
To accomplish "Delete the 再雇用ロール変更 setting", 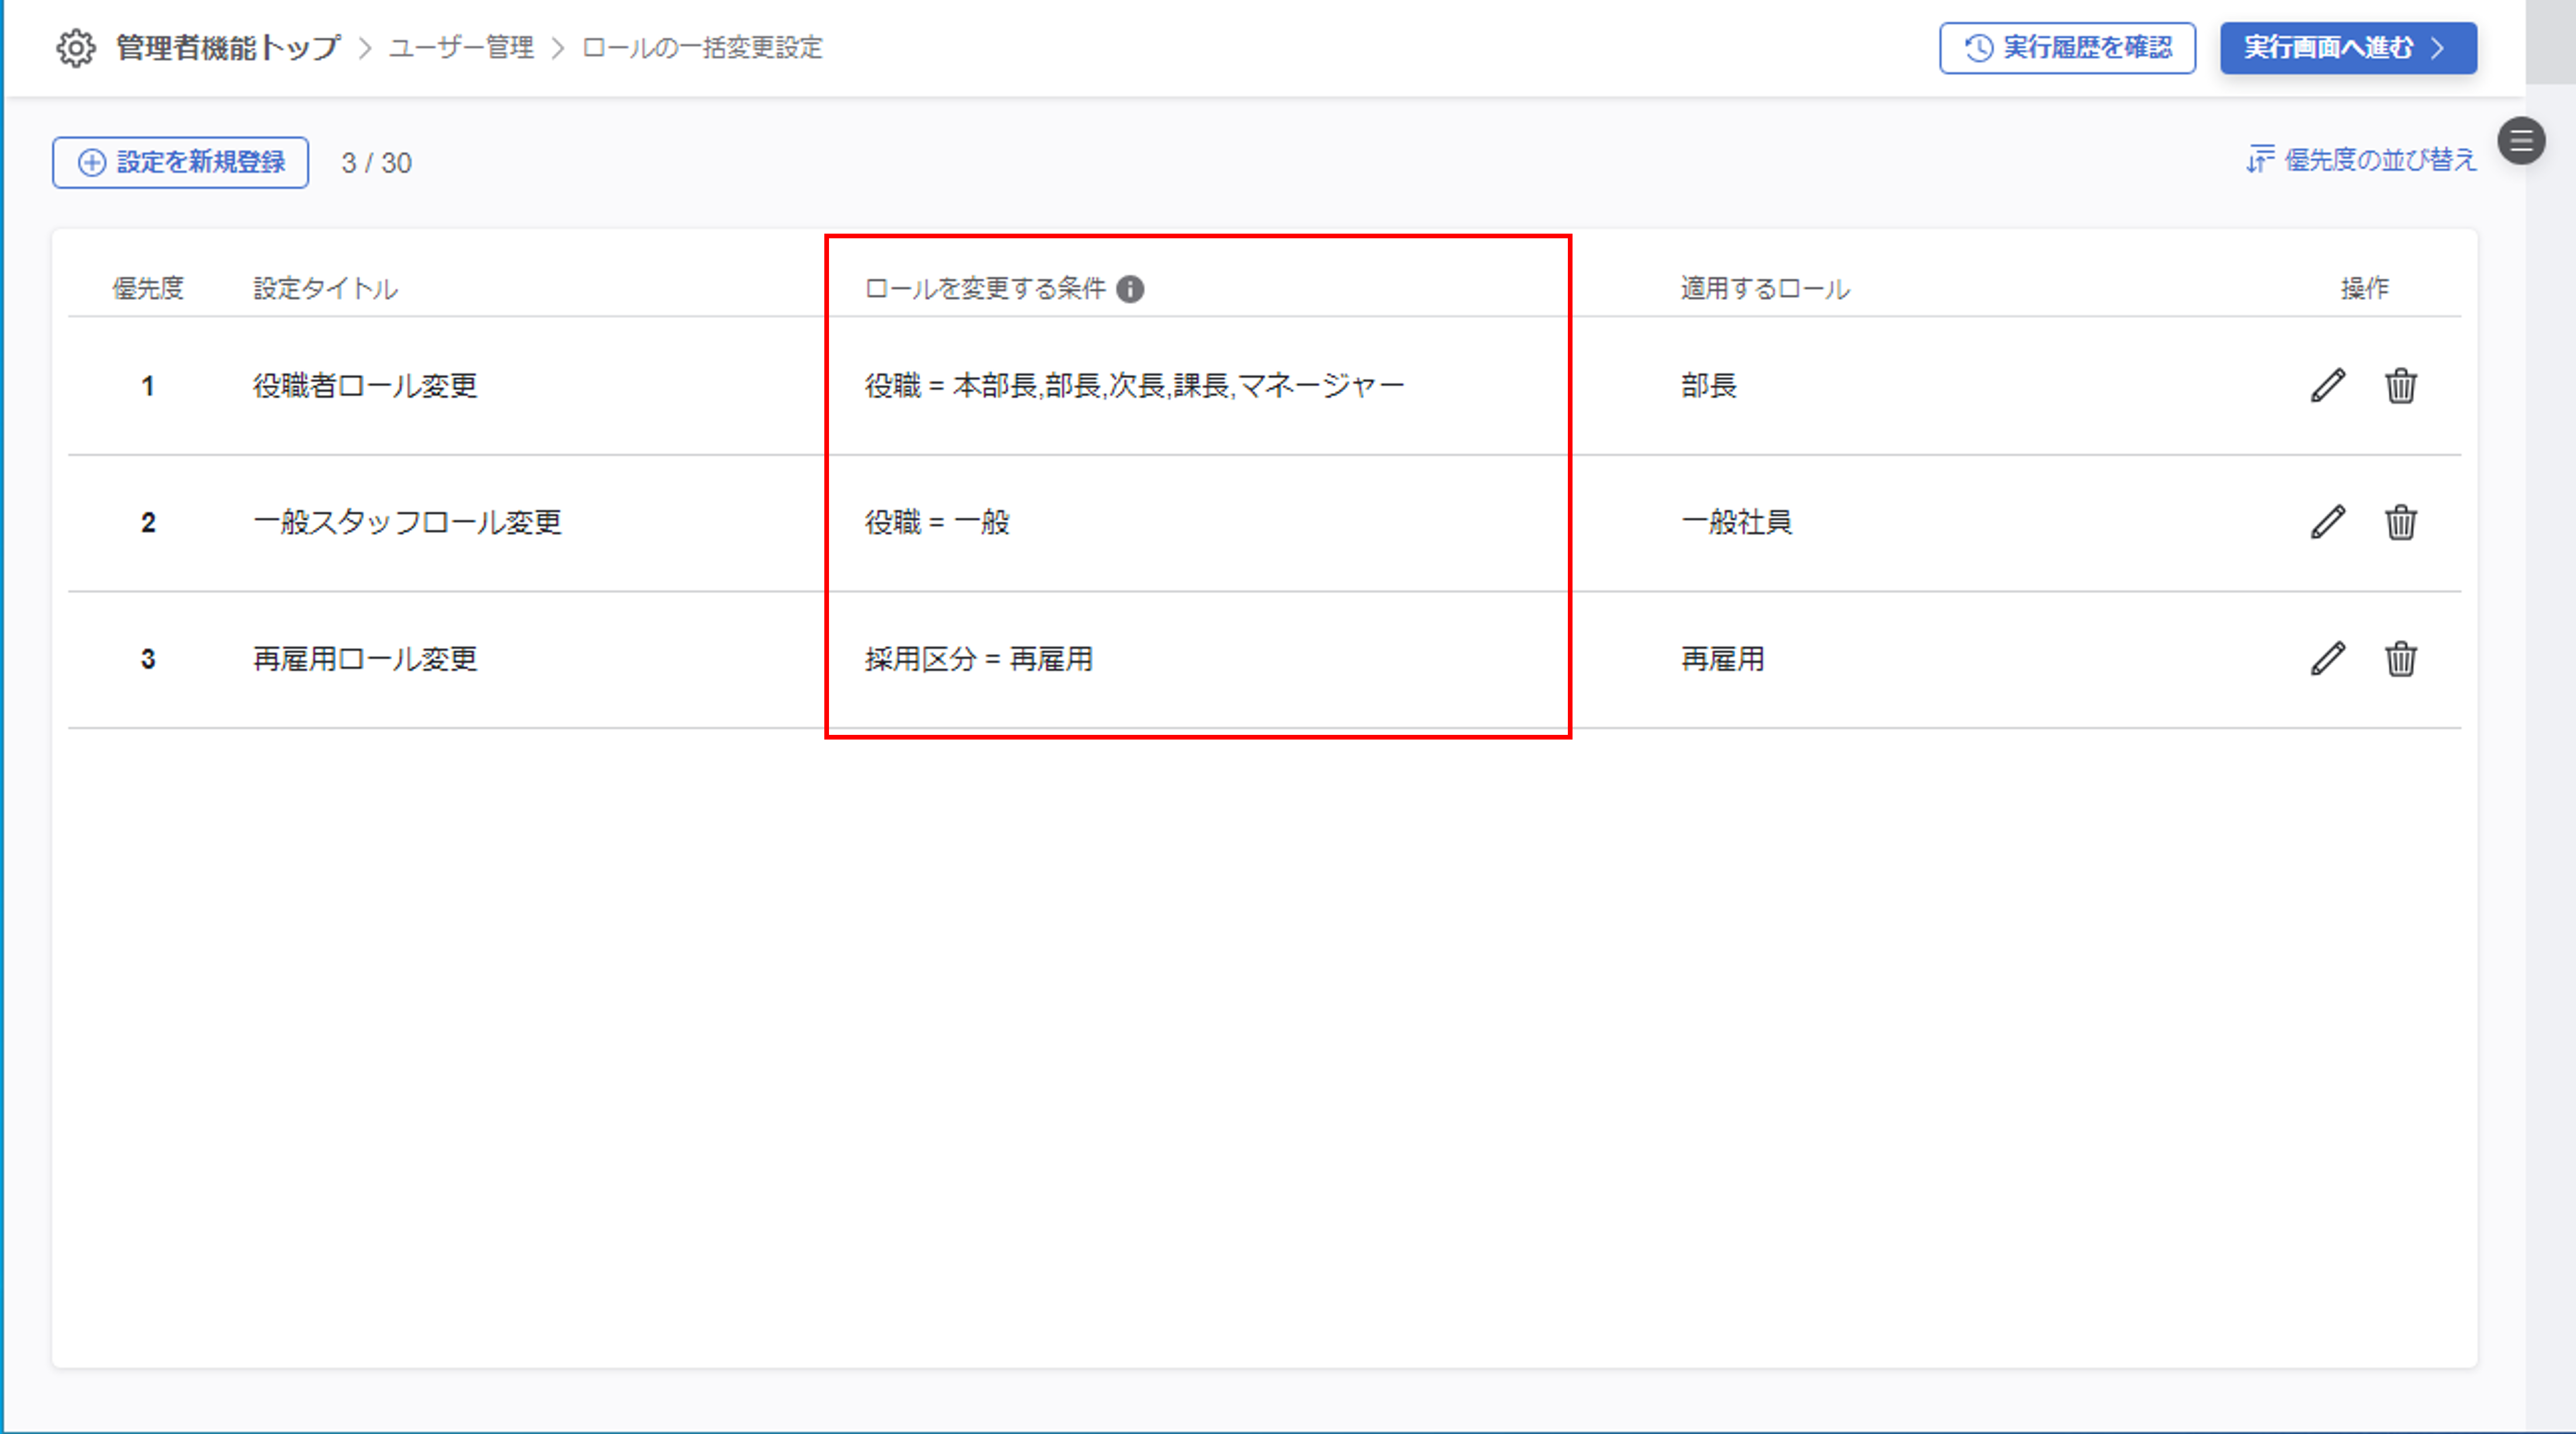I will coord(2400,659).
